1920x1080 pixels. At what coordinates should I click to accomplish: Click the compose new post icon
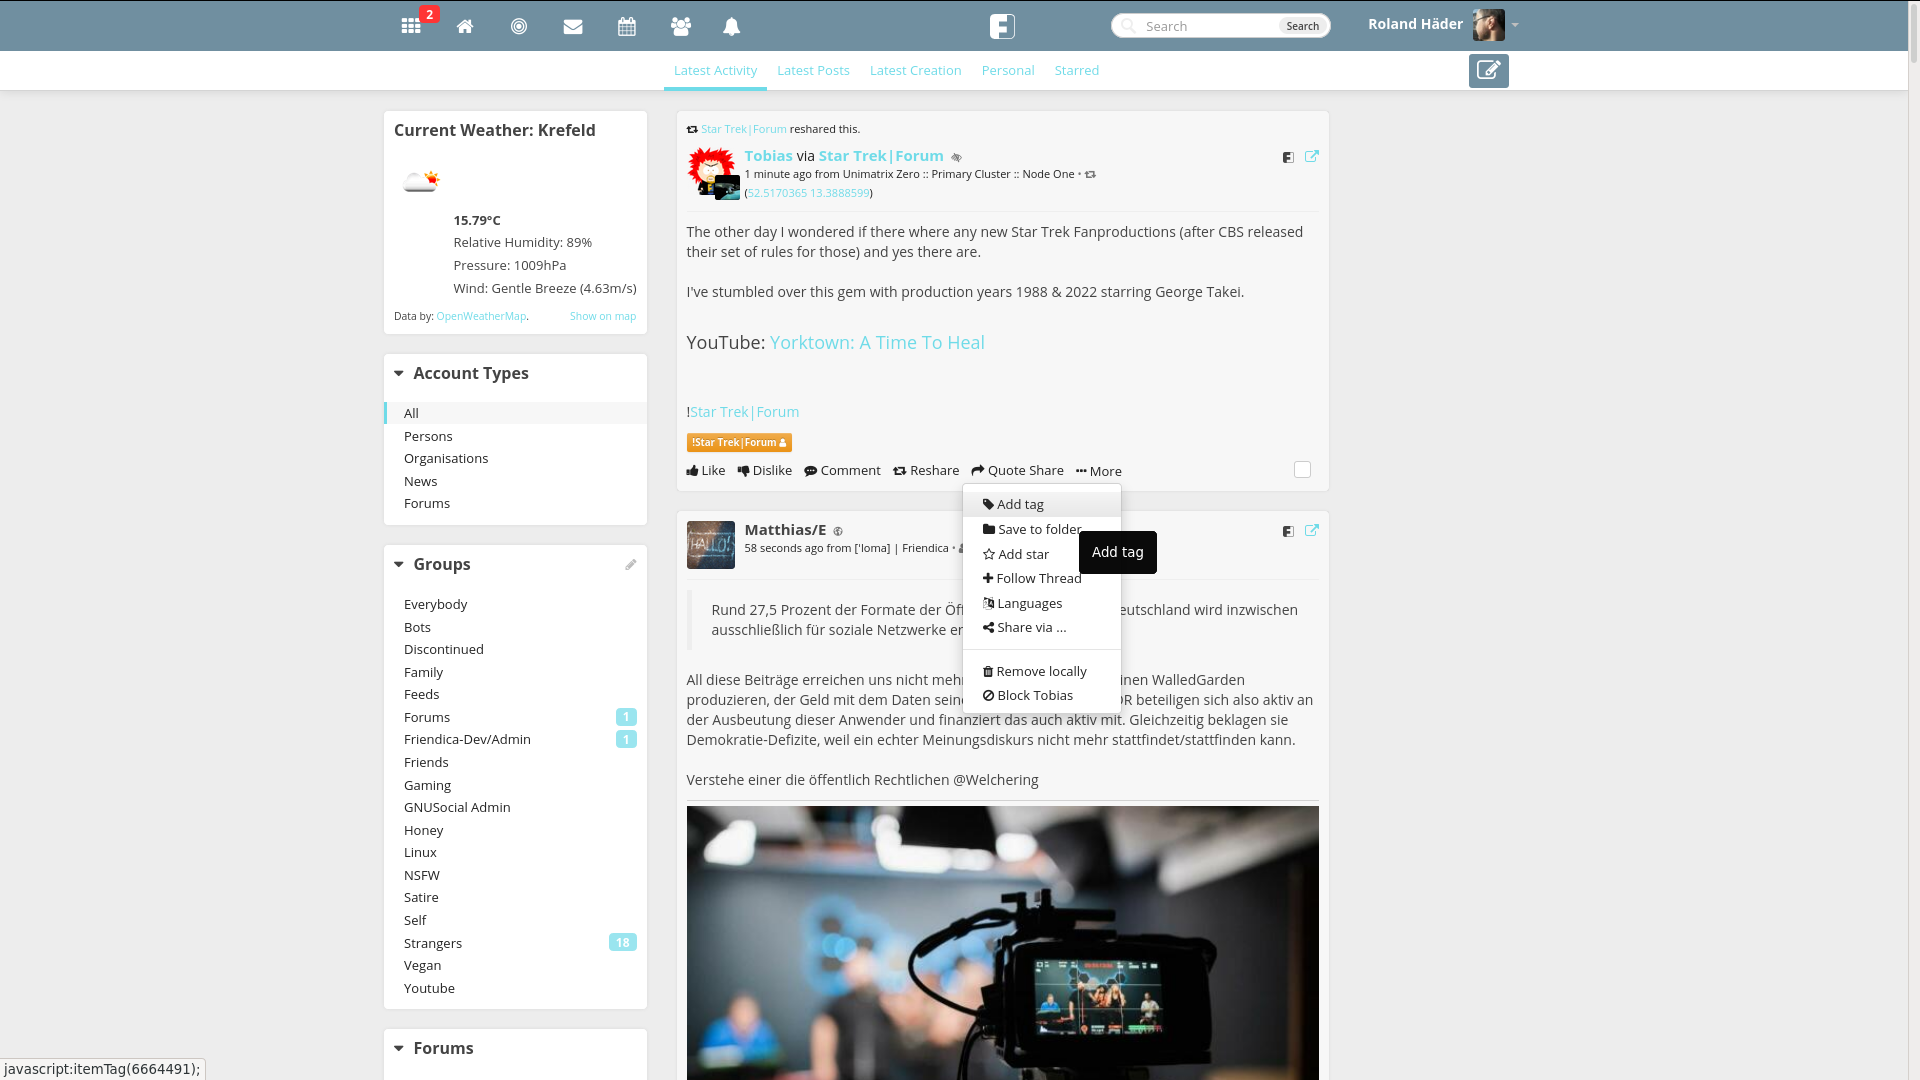1488,71
